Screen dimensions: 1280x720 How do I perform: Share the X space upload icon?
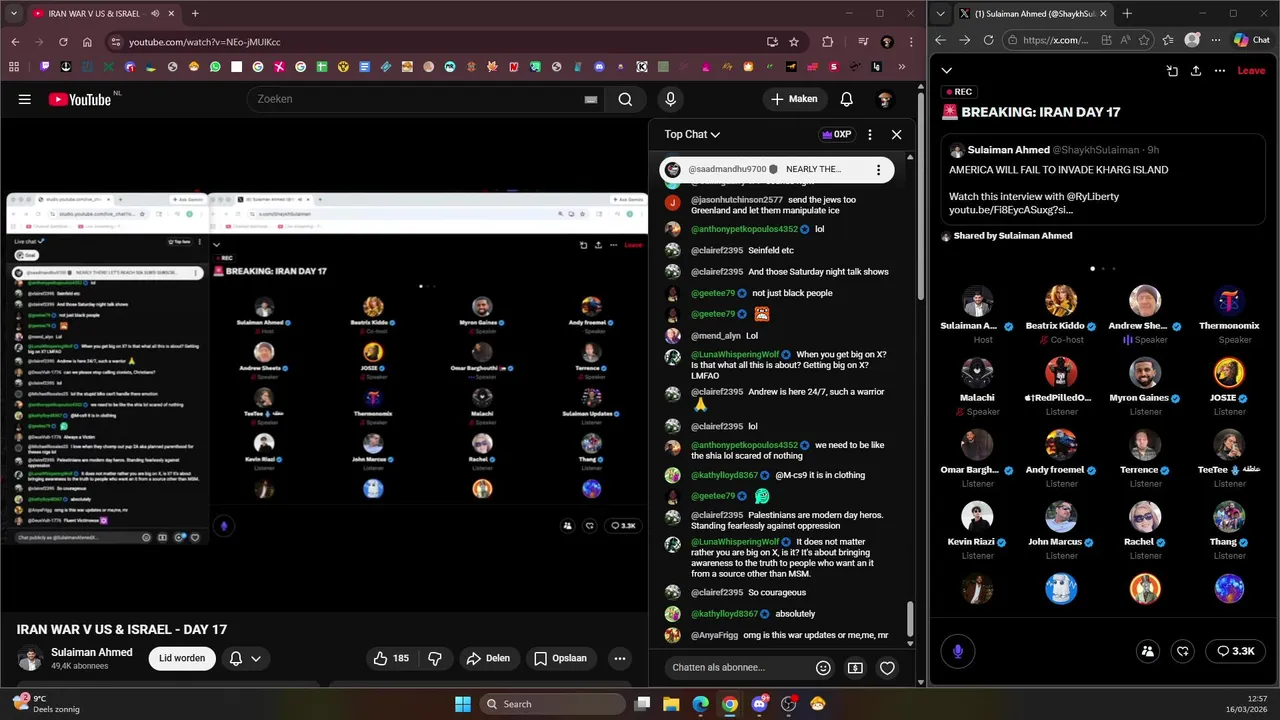coord(1195,71)
